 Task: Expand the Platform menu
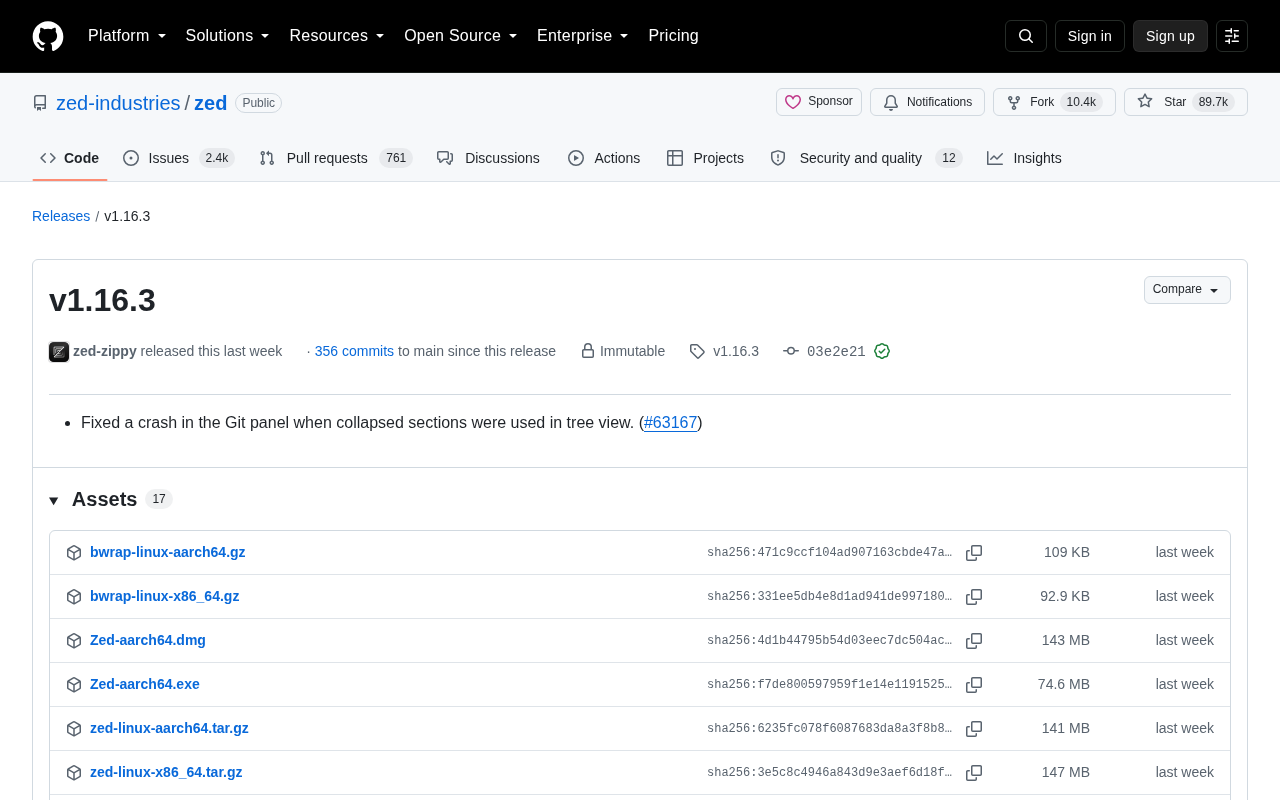coord(127,36)
